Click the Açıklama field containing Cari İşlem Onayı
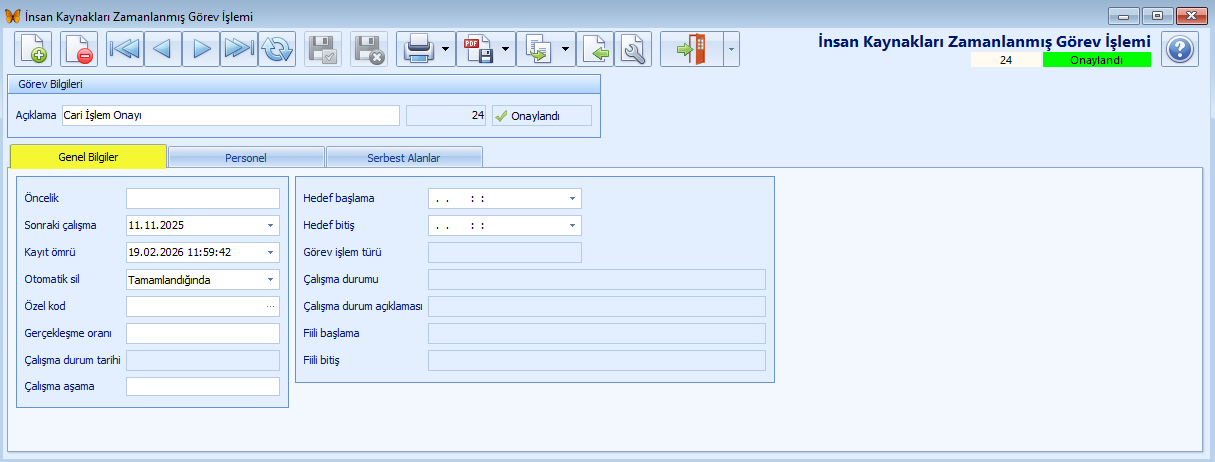 pos(230,115)
